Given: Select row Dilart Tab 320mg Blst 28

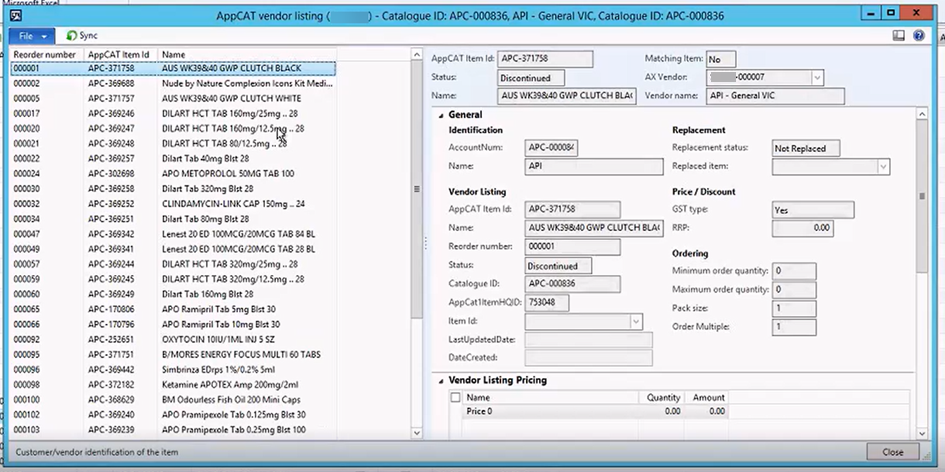Looking at the screenshot, I should click(172, 189).
